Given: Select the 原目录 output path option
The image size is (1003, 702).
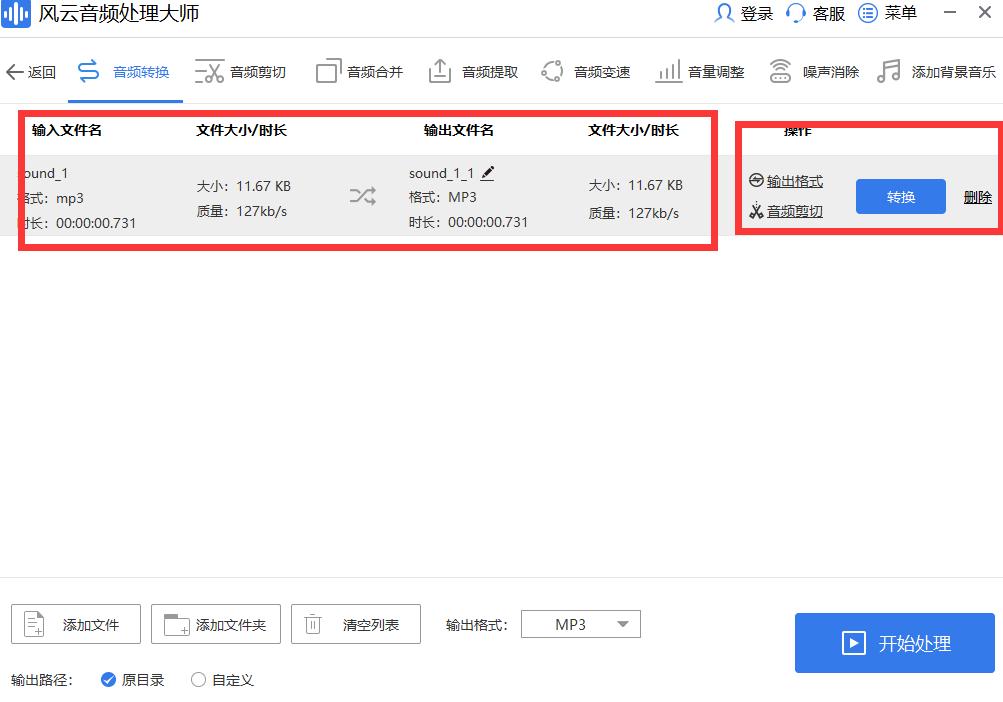Looking at the screenshot, I should point(110,680).
